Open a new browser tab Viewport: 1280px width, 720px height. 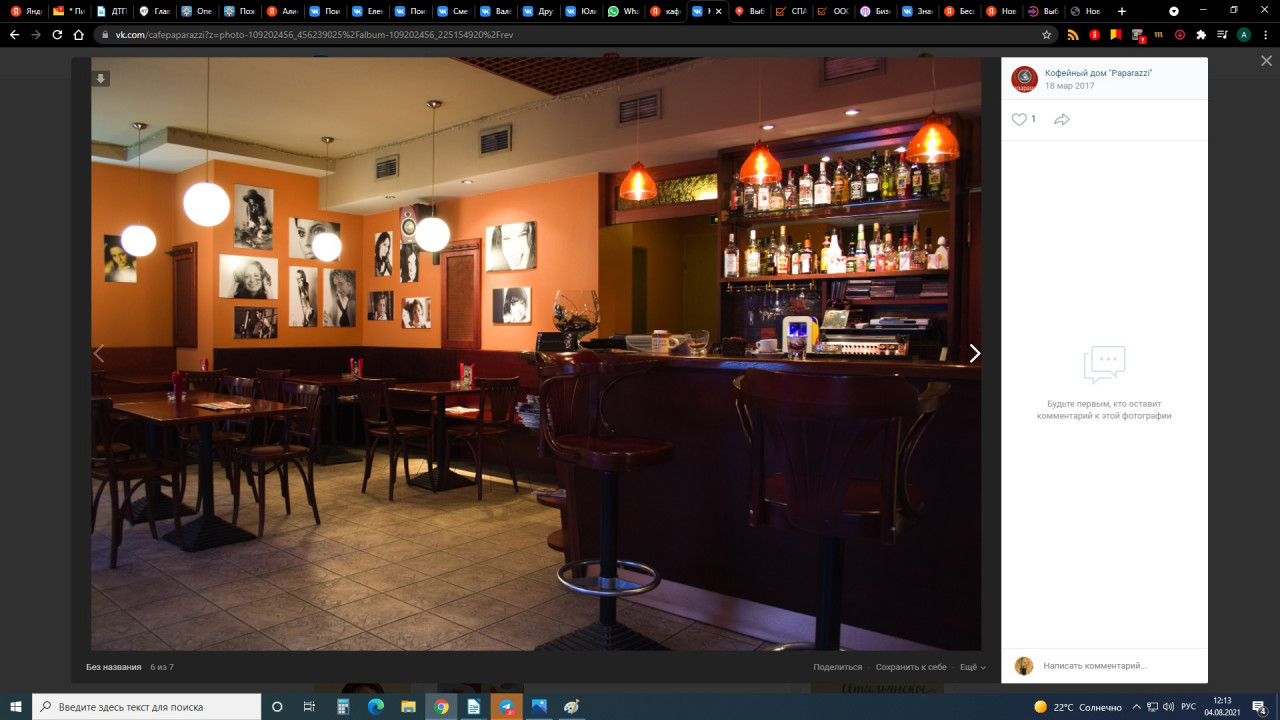click(1121, 11)
